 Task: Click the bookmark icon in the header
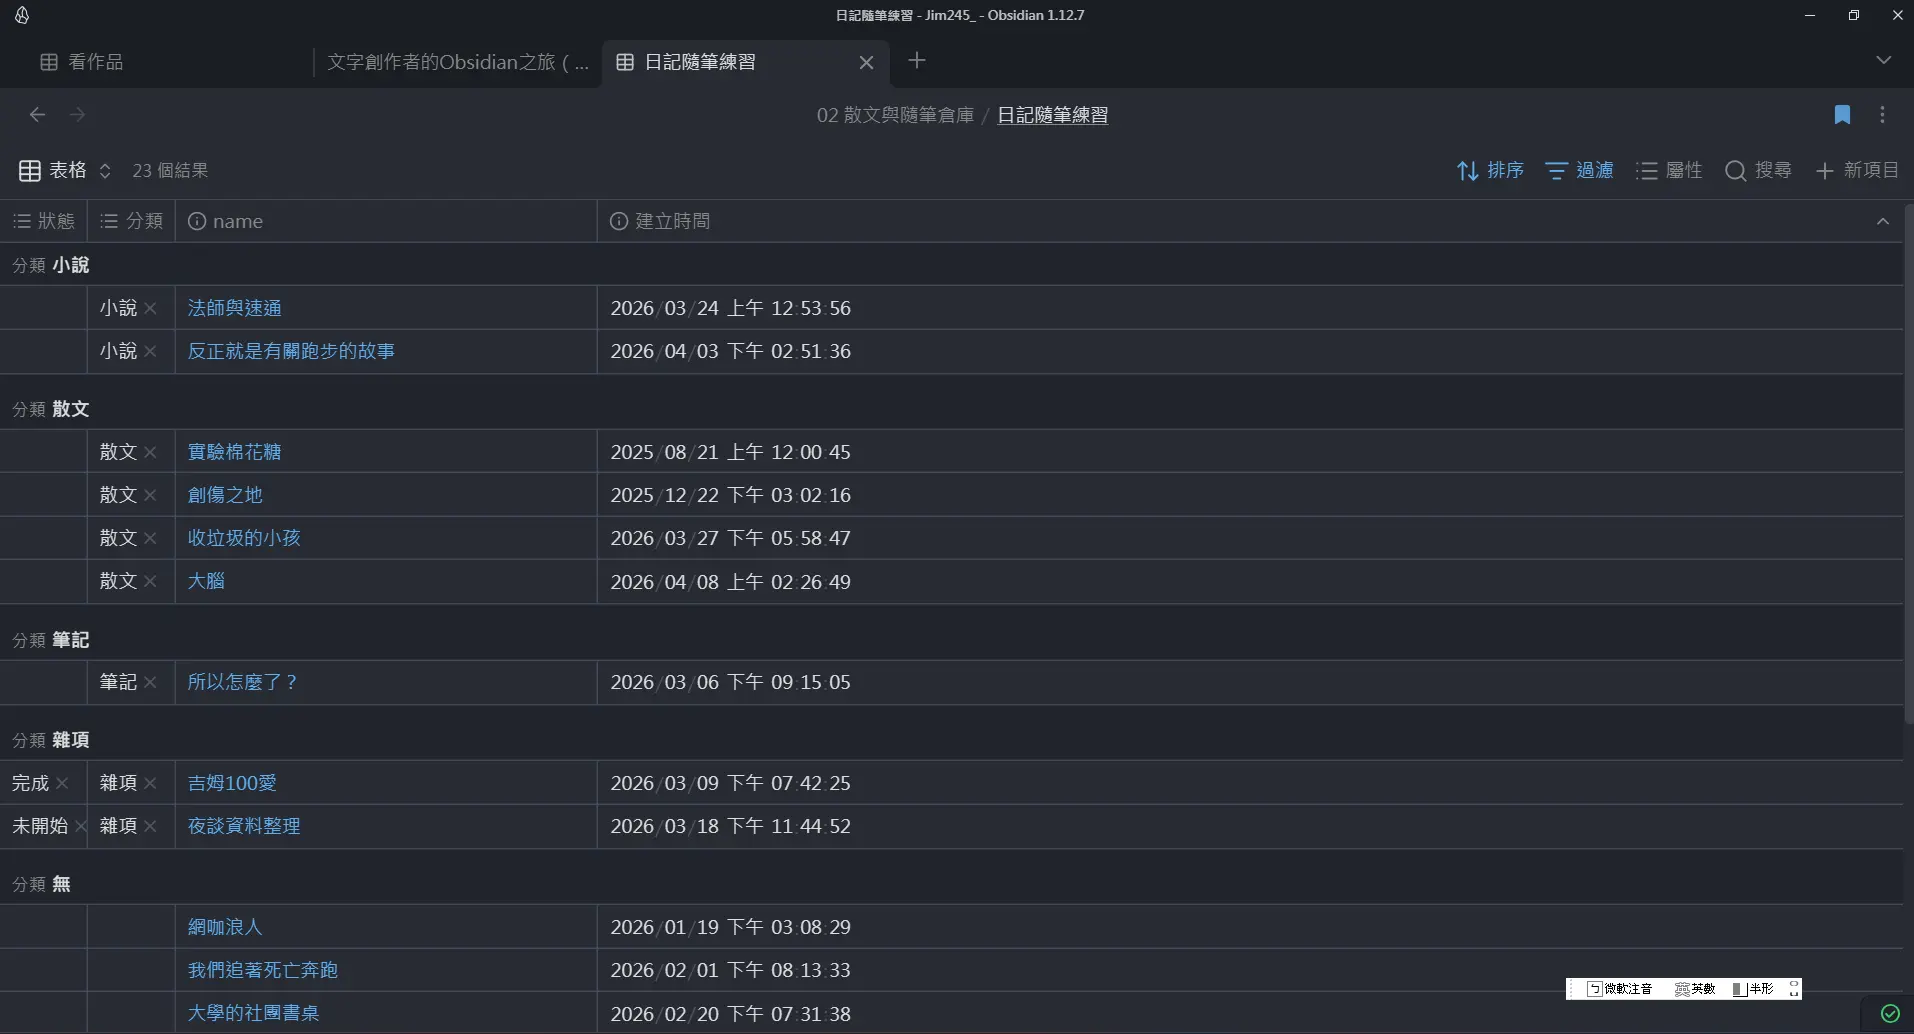(1842, 115)
